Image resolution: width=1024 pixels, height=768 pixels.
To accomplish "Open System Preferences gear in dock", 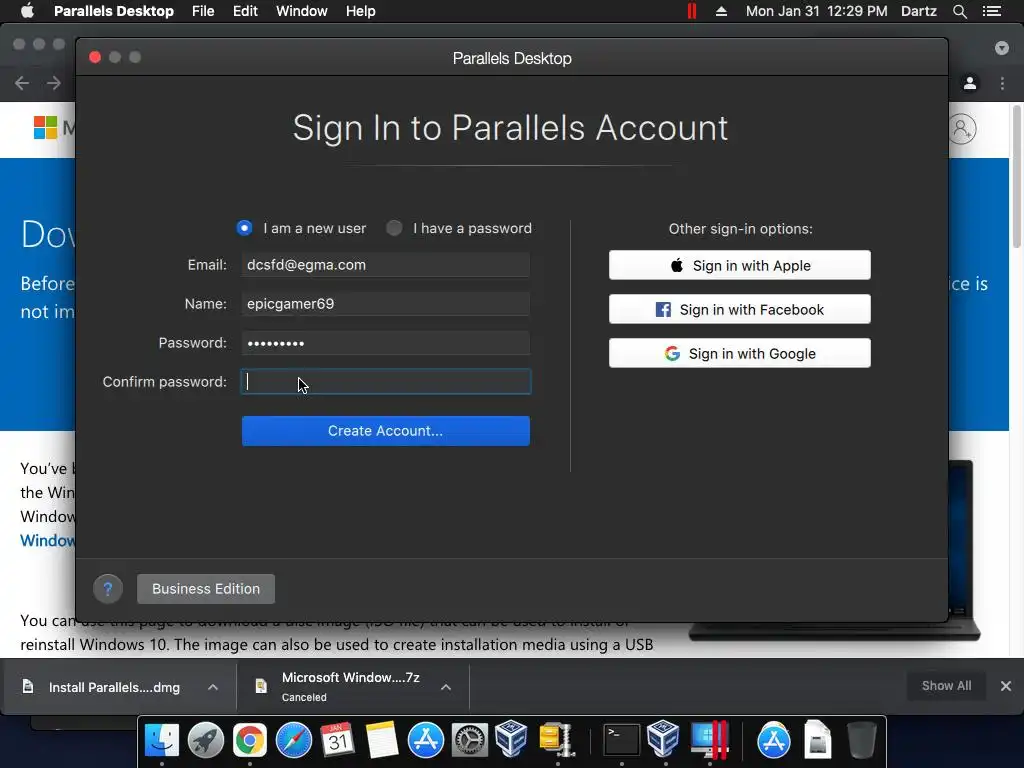I will click(x=470, y=741).
